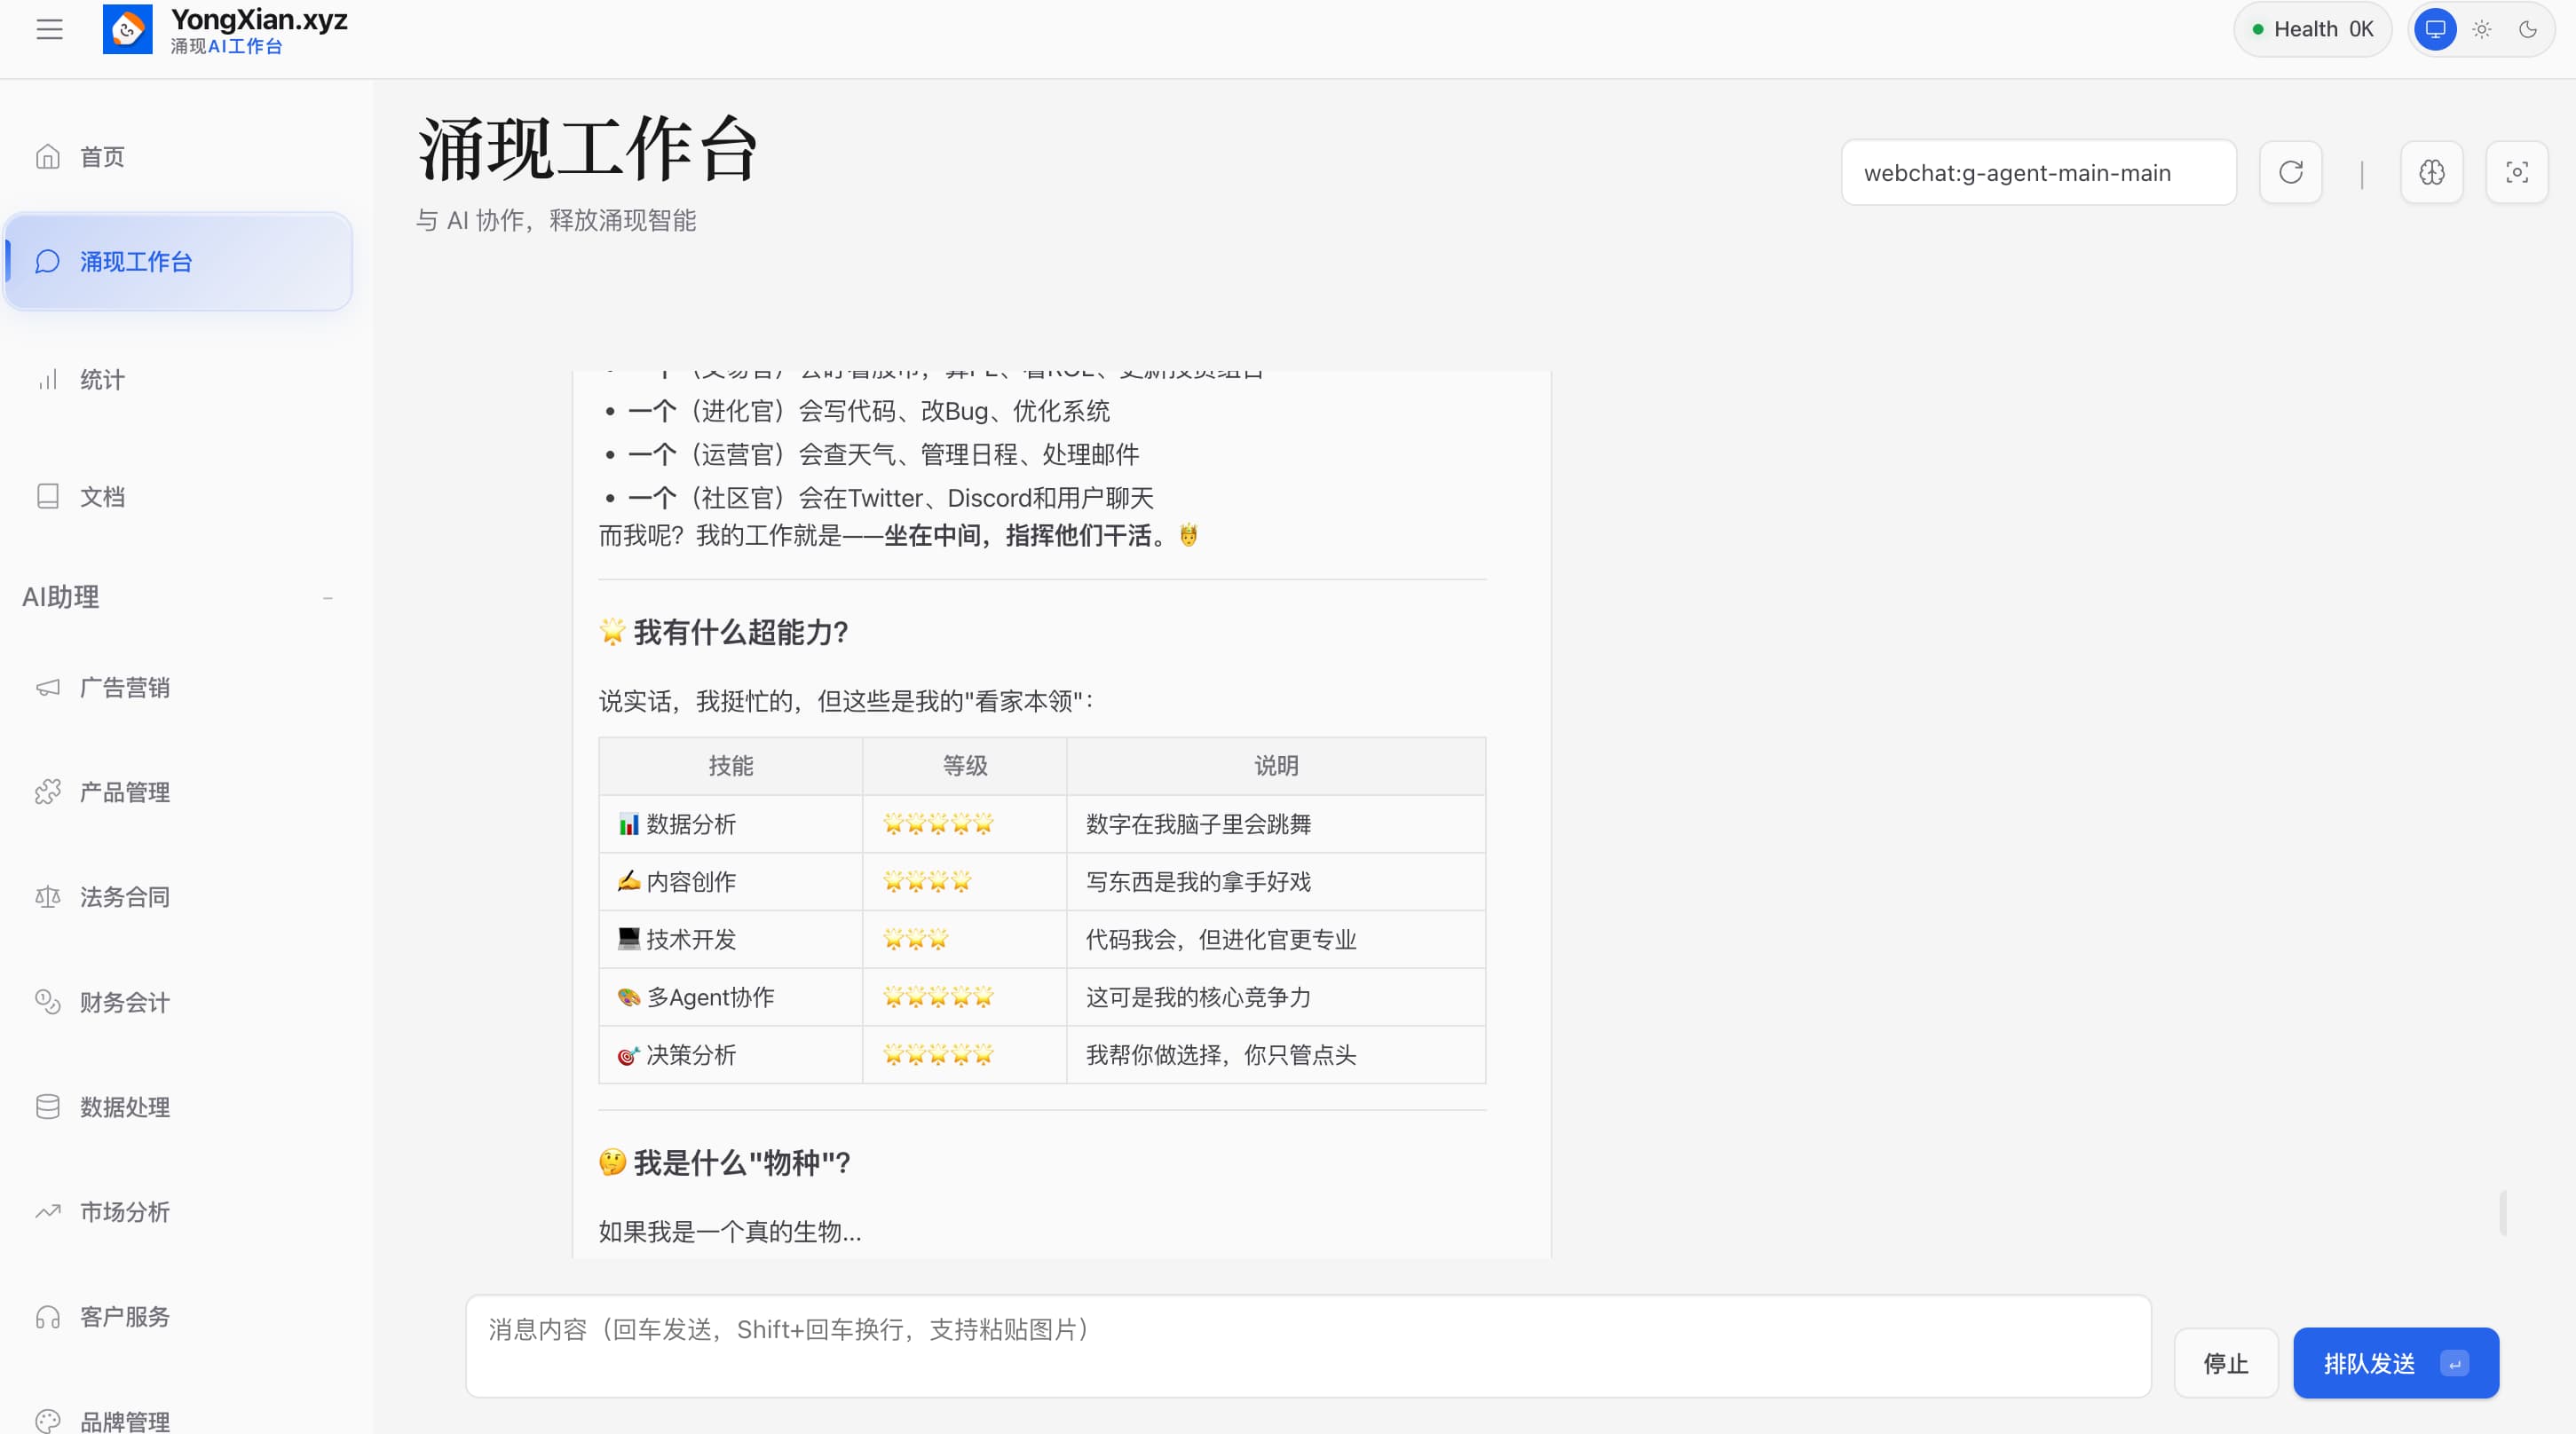Open the brain memory panel
Screen dimensions: 2576x1434
pos(2433,172)
